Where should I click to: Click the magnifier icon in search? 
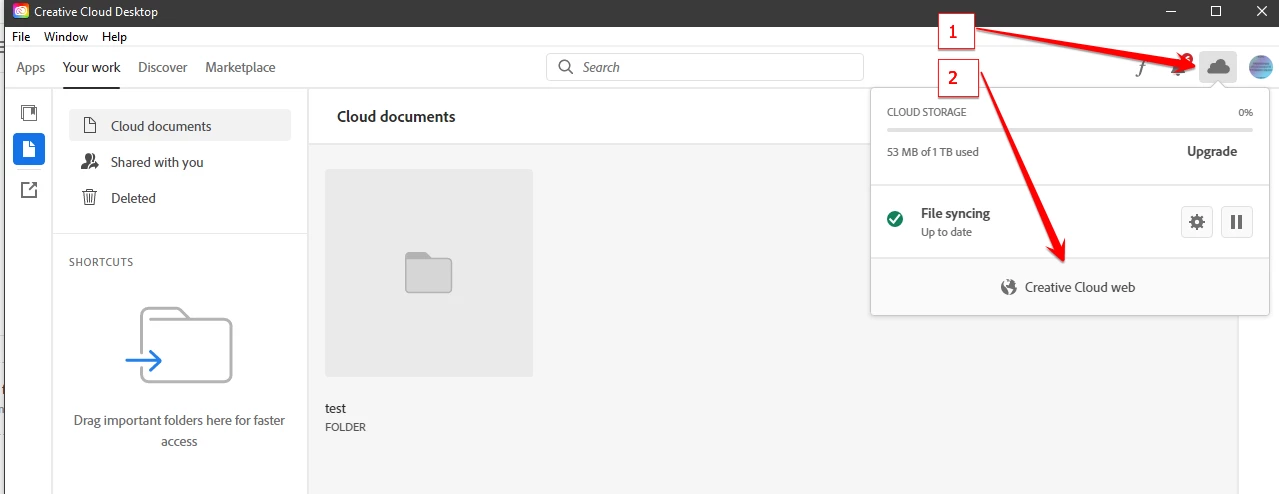566,67
